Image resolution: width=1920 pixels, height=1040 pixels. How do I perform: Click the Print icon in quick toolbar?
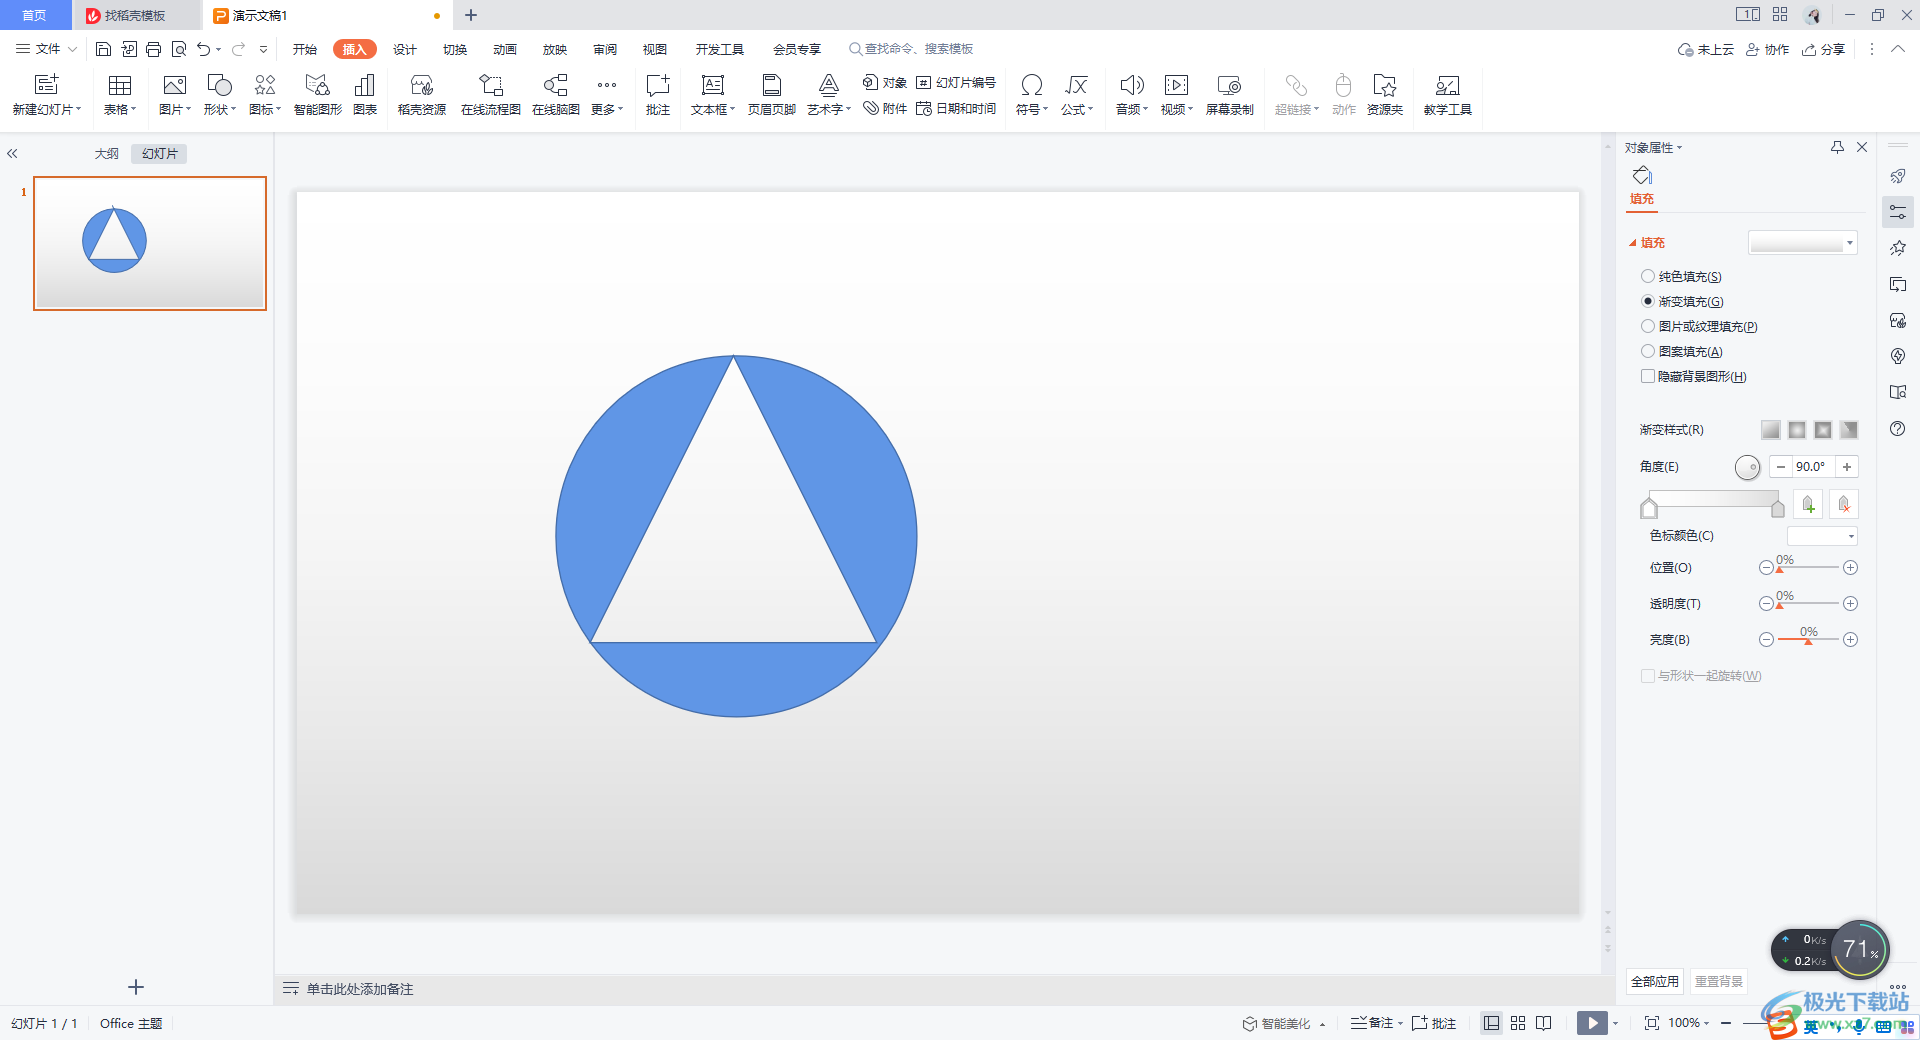[153, 49]
